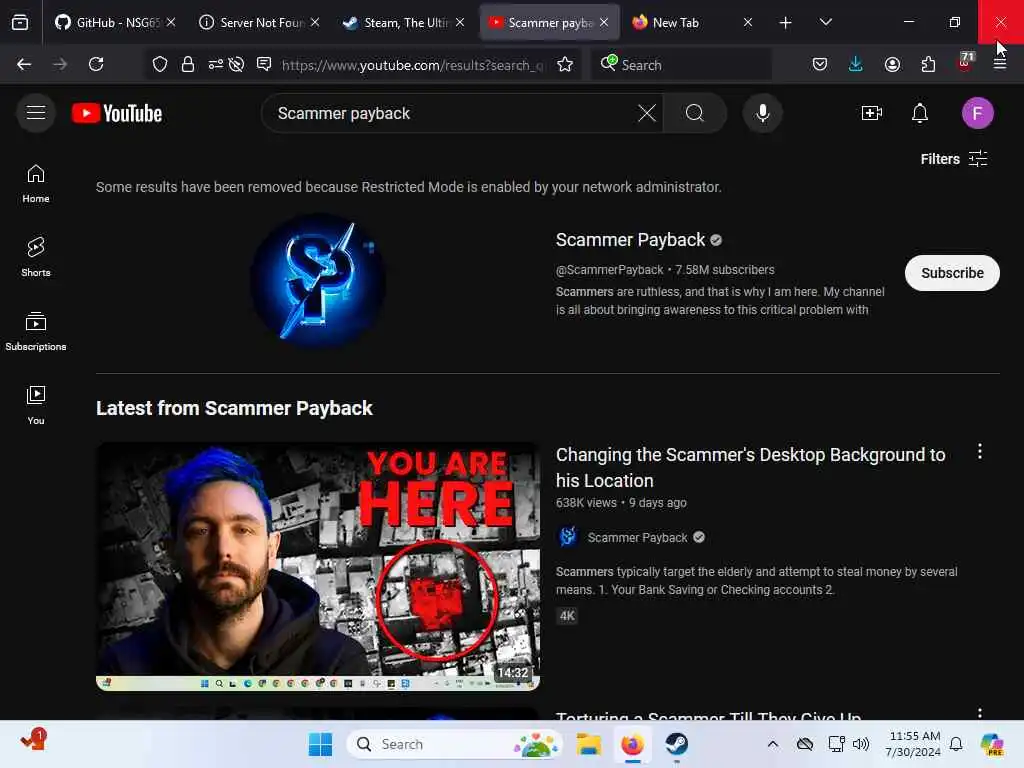Close the Scammer payback tab
The height and width of the screenshot is (768, 1024).
pyautogui.click(x=604, y=22)
